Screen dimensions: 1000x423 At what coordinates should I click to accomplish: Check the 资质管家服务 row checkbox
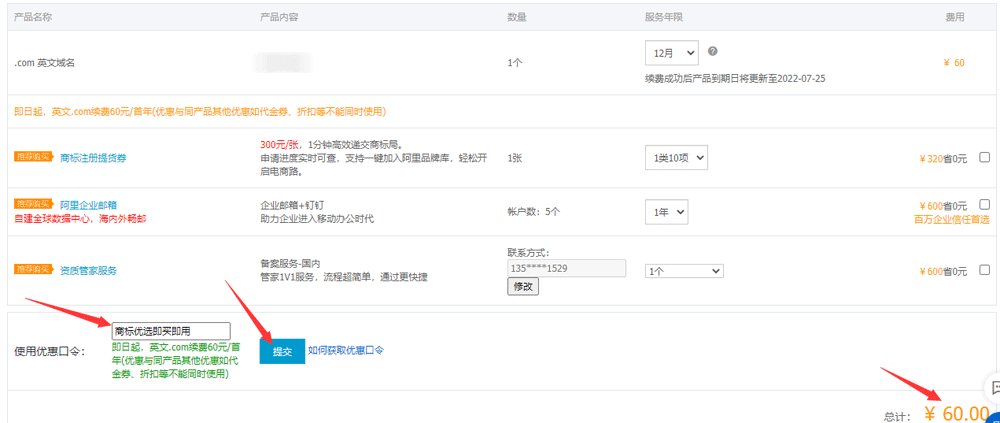(x=985, y=270)
